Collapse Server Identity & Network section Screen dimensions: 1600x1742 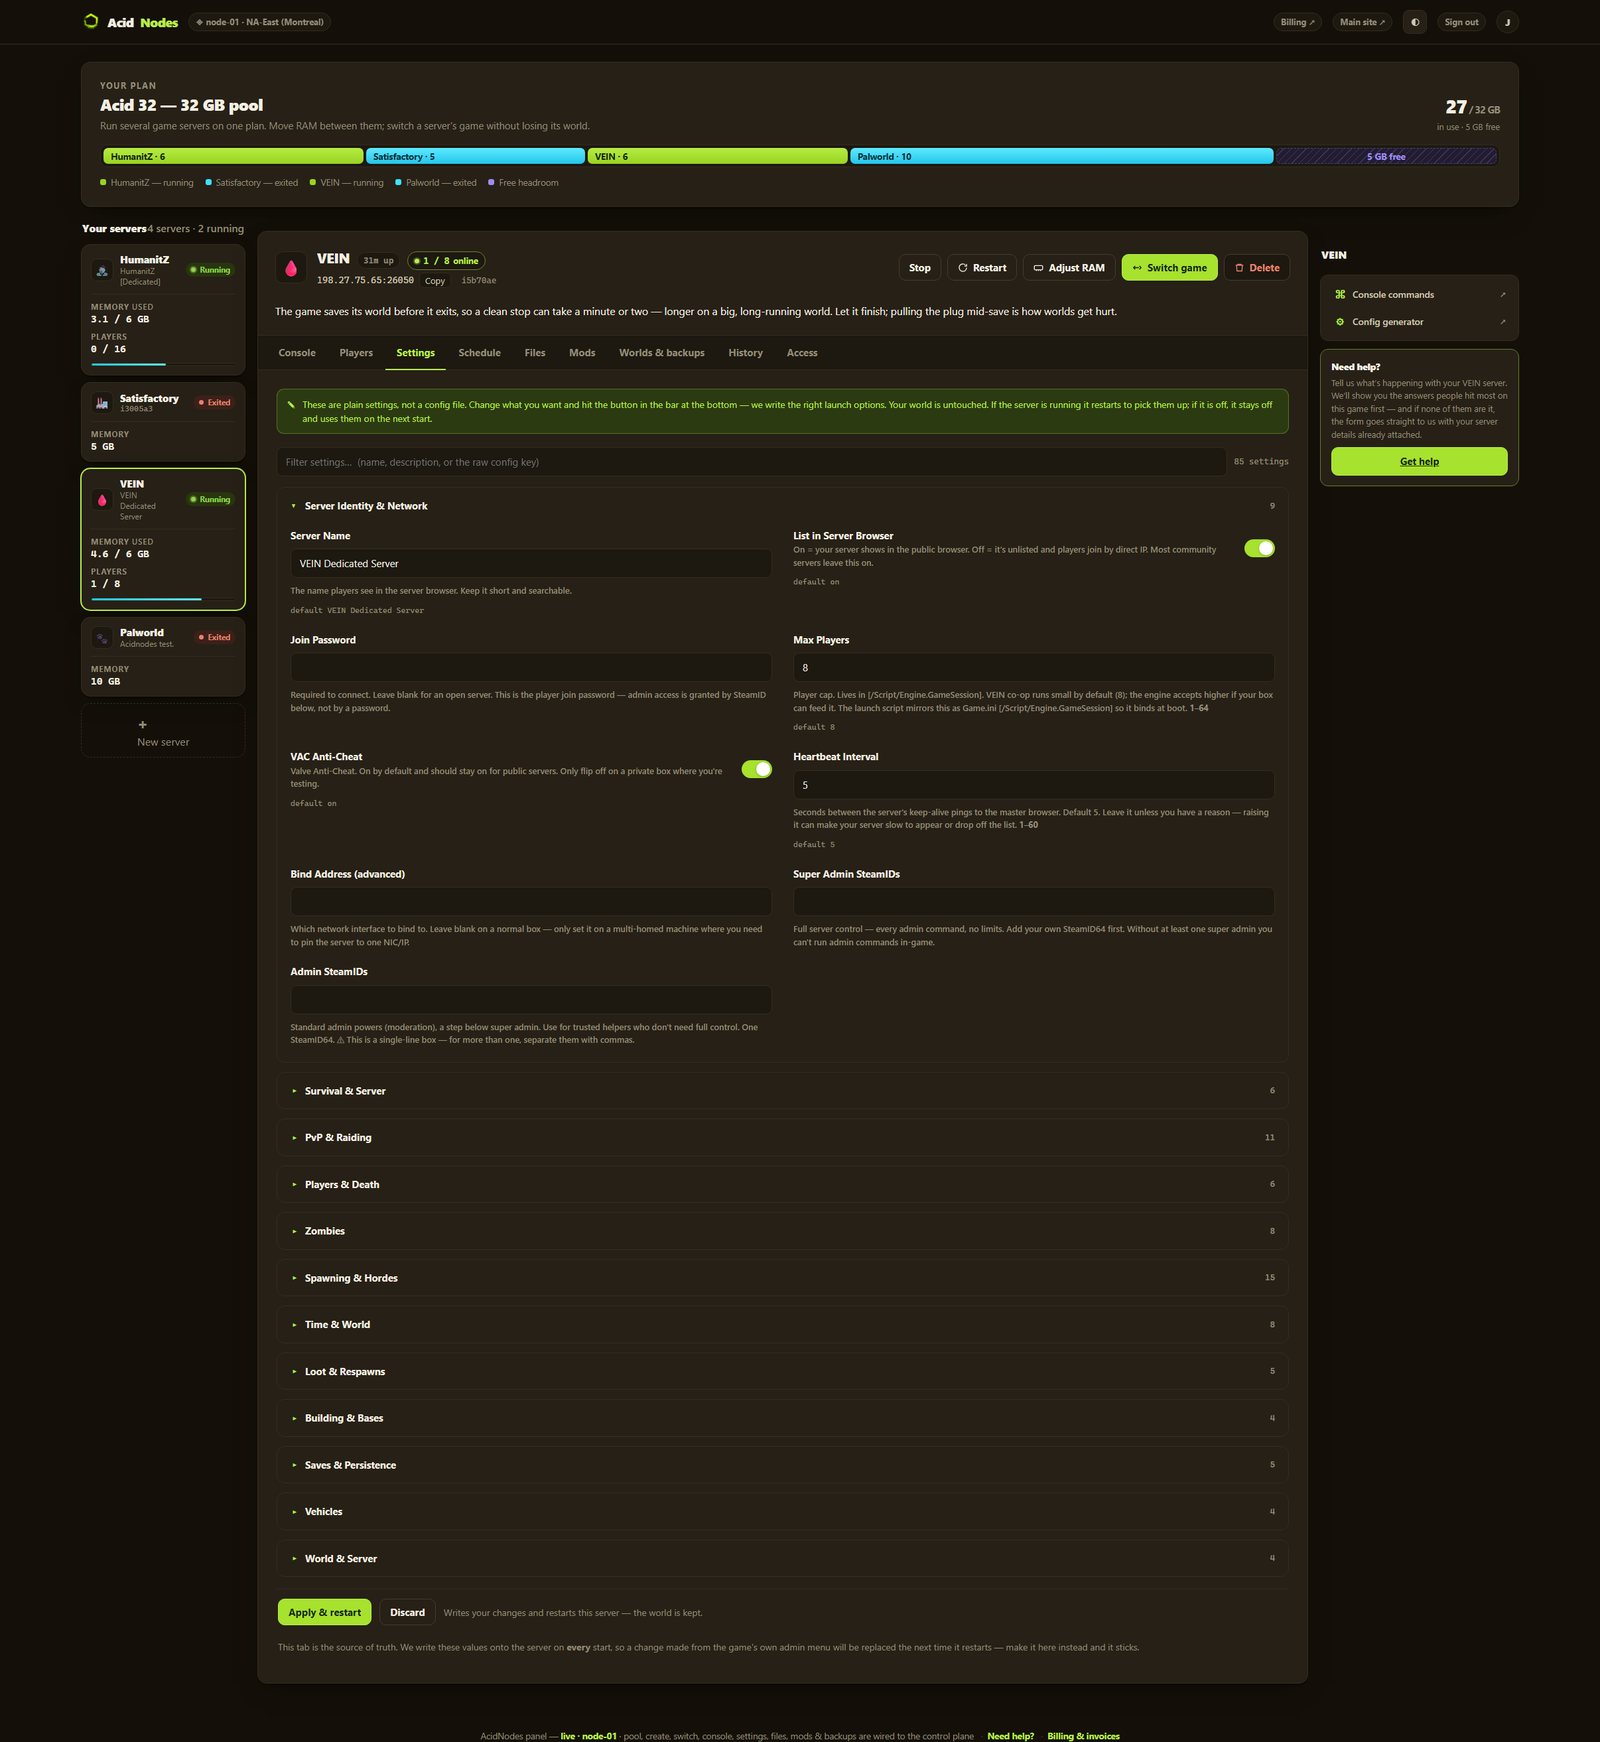(782, 506)
